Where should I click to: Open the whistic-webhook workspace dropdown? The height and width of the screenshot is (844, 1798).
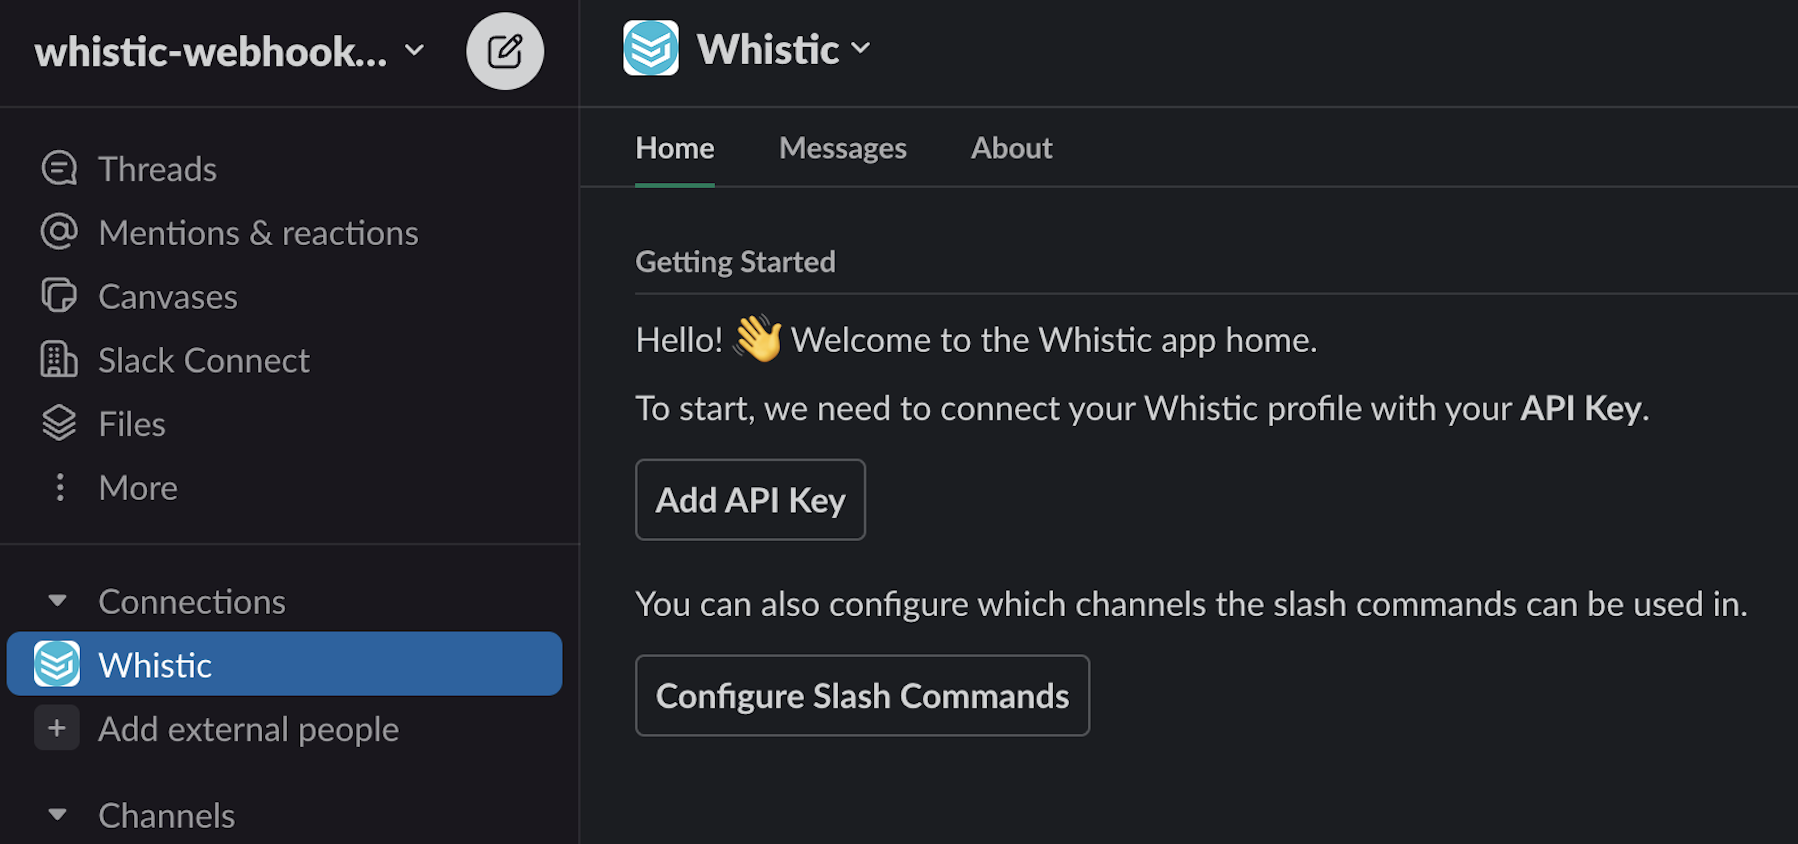tap(230, 51)
